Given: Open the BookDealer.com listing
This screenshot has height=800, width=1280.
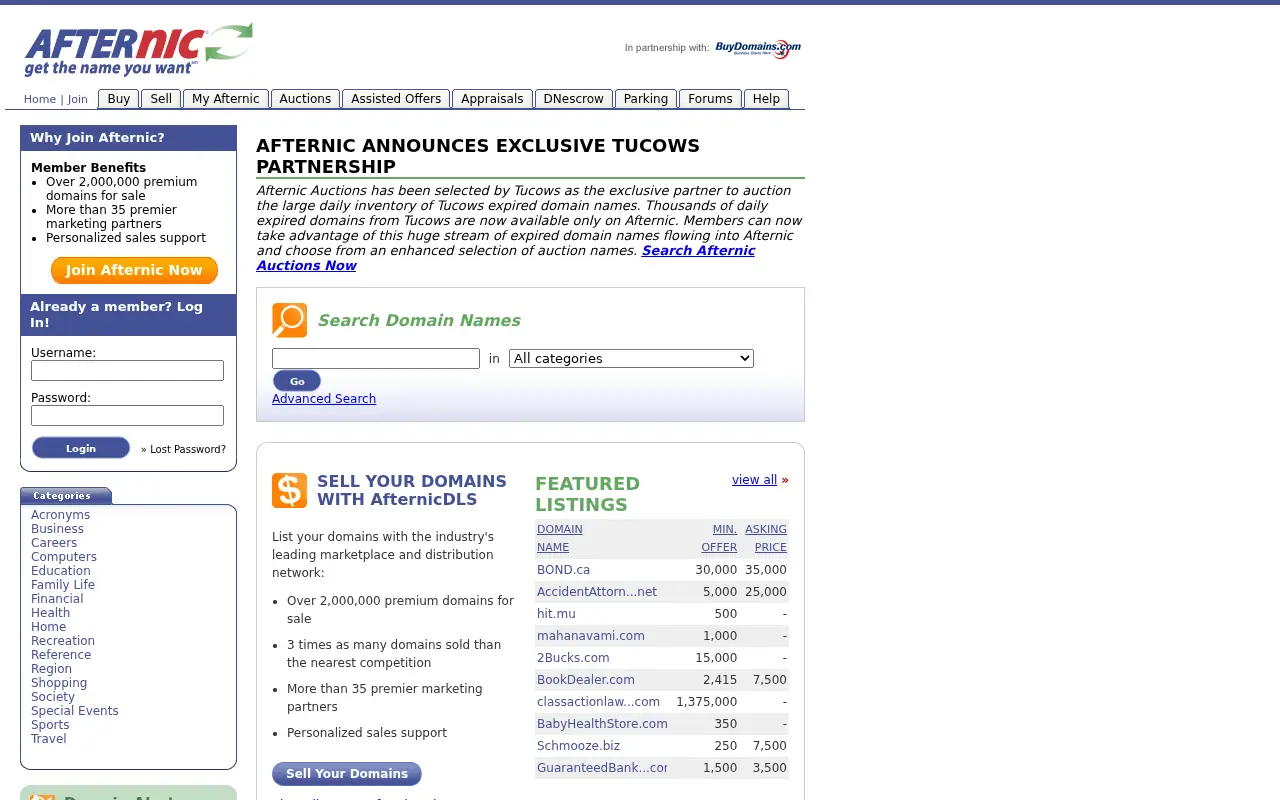Looking at the screenshot, I should pos(586,680).
